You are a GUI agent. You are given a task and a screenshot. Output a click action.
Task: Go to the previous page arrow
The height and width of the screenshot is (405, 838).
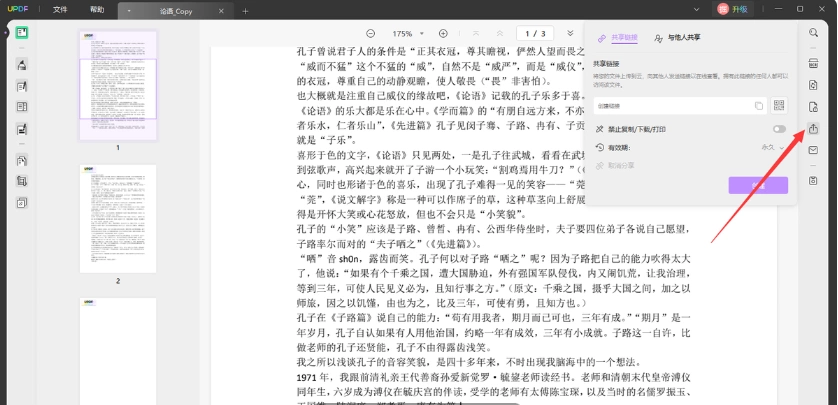[x=500, y=33]
